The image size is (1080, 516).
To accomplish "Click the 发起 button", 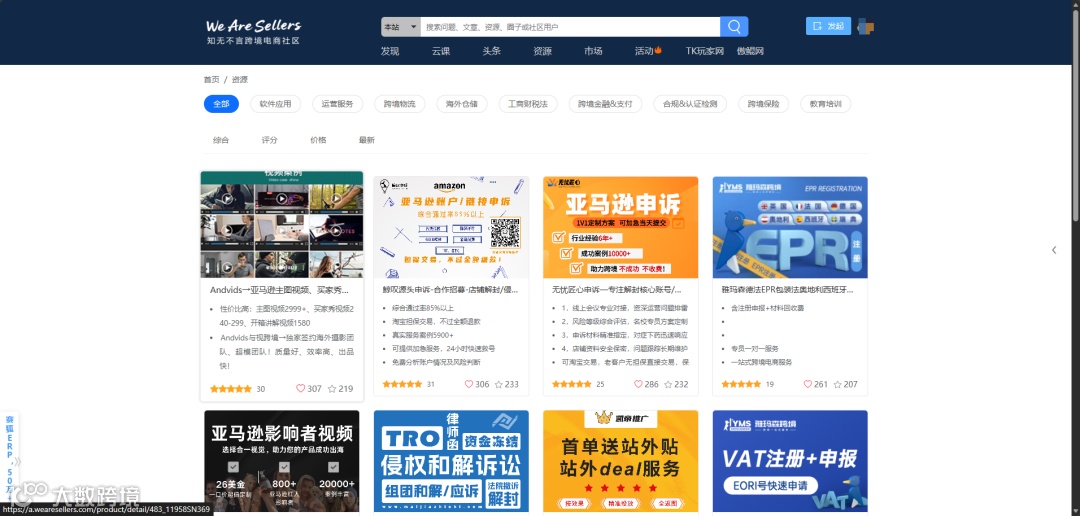I will click(x=829, y=26).
